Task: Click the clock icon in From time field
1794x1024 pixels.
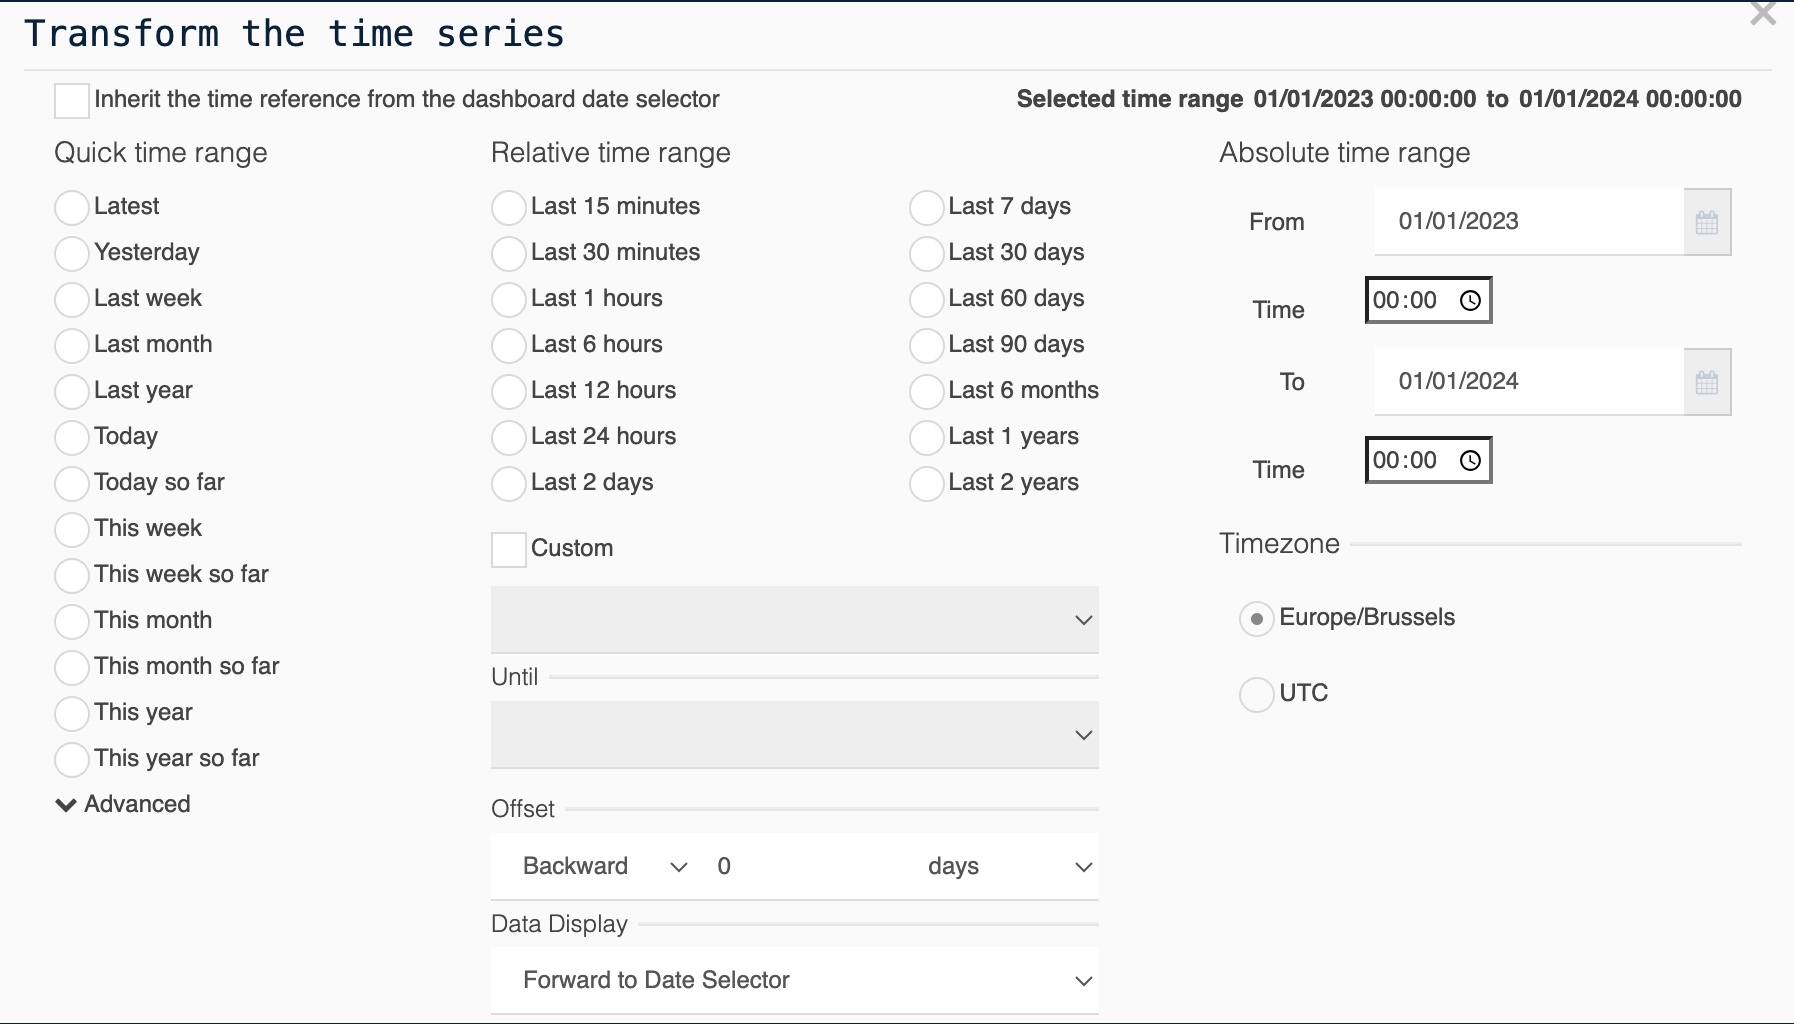Action: [1470, 301]
